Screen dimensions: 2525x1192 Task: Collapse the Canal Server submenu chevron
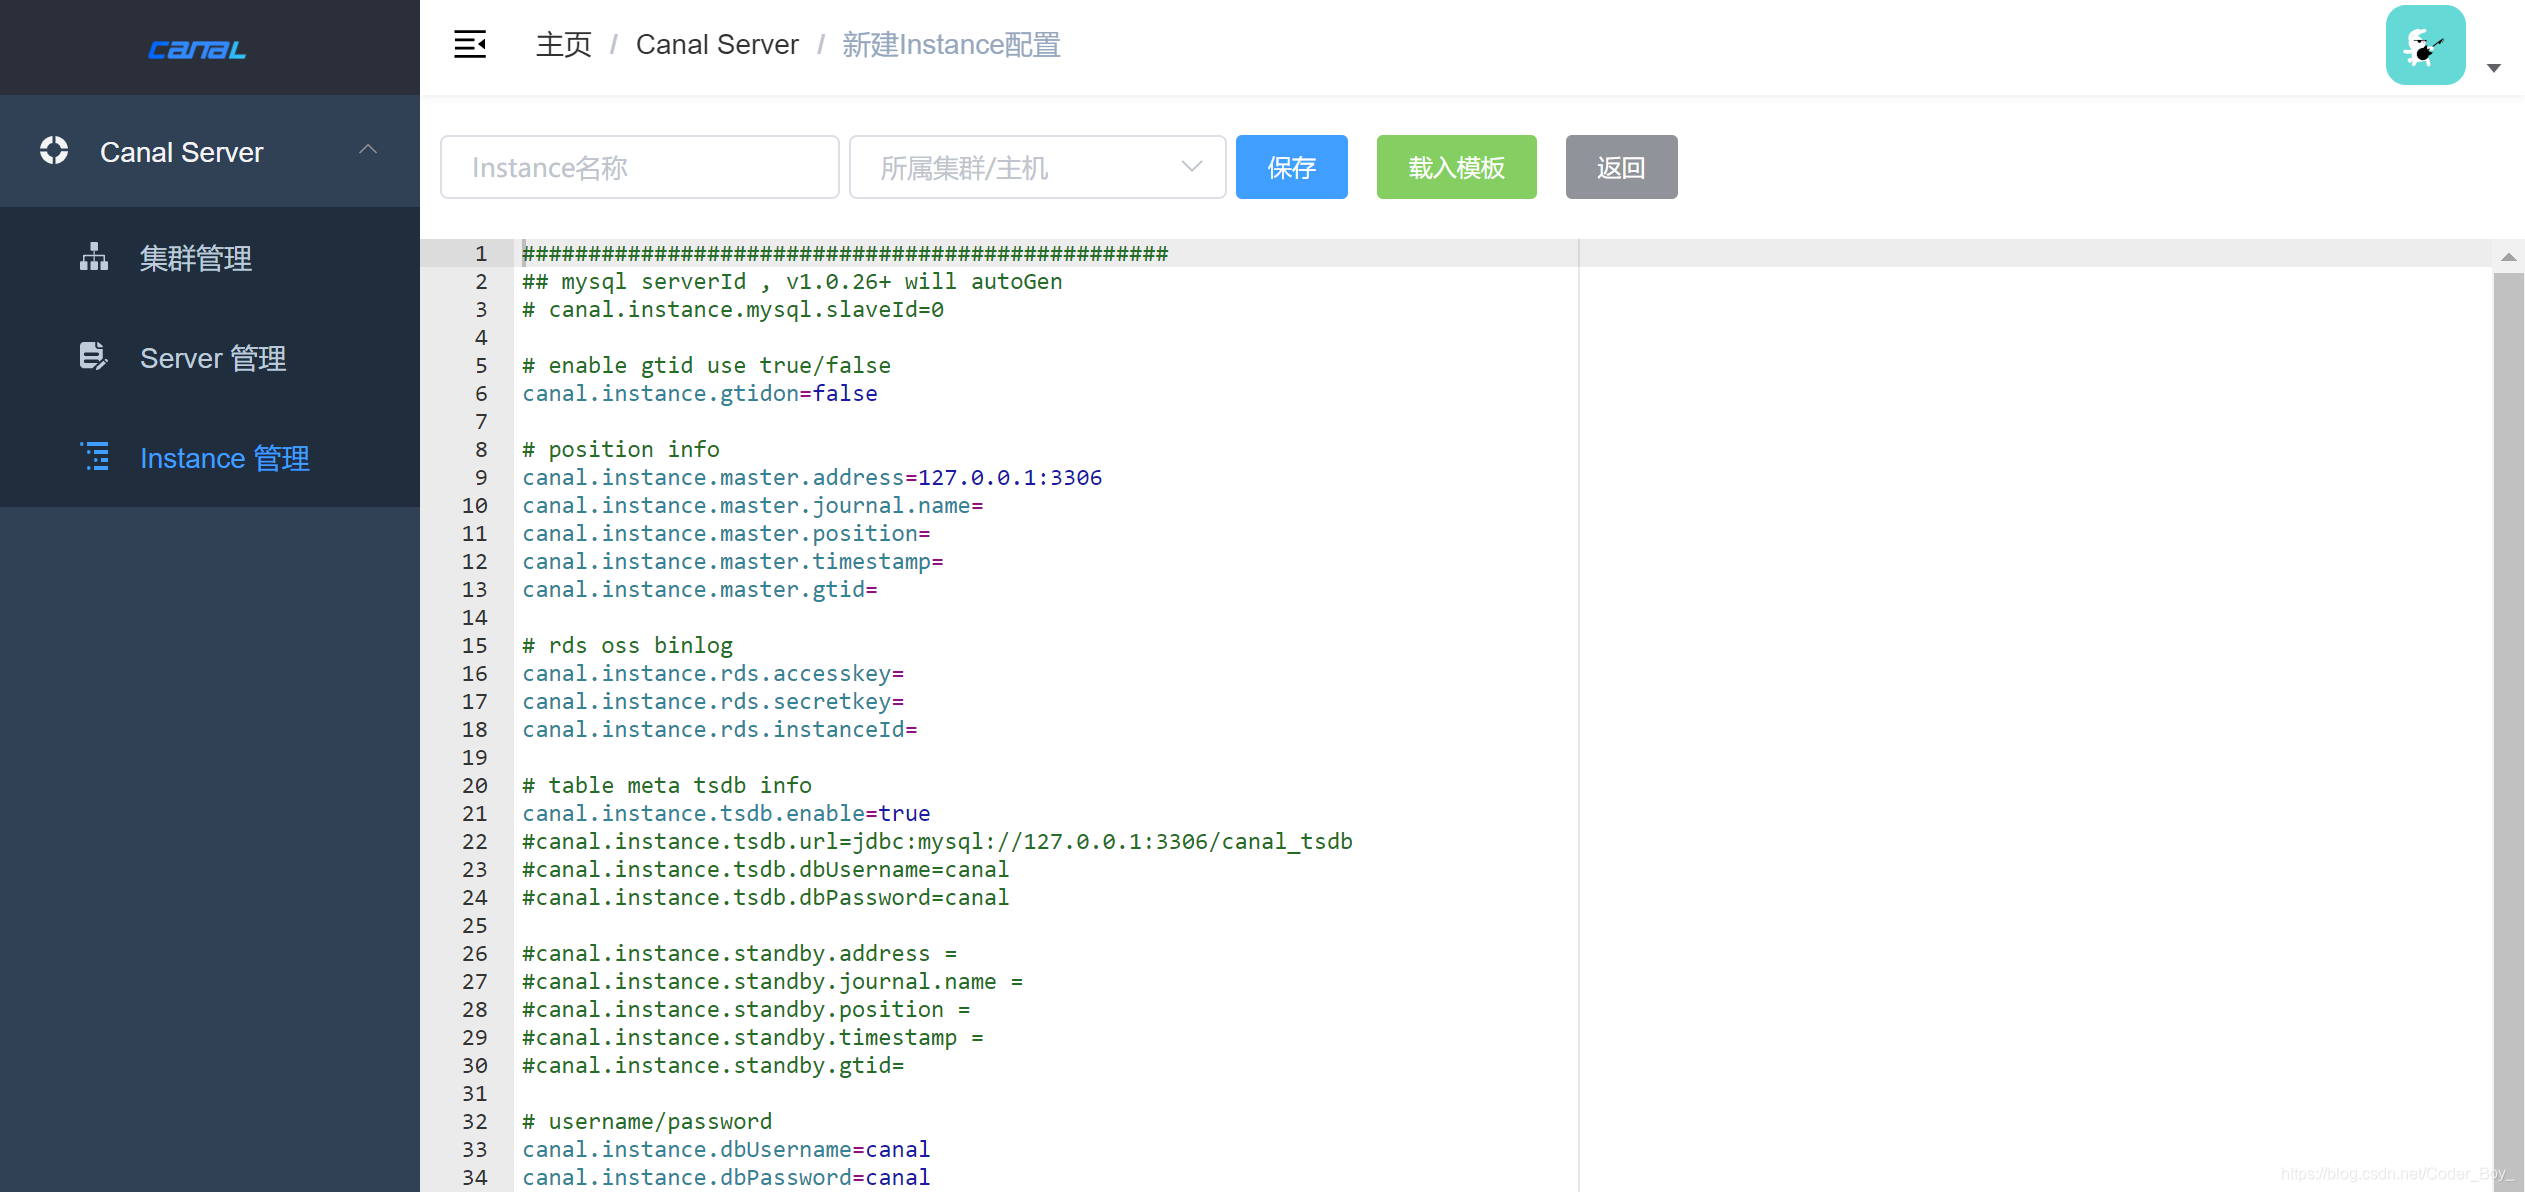click(x=368, y=150)
